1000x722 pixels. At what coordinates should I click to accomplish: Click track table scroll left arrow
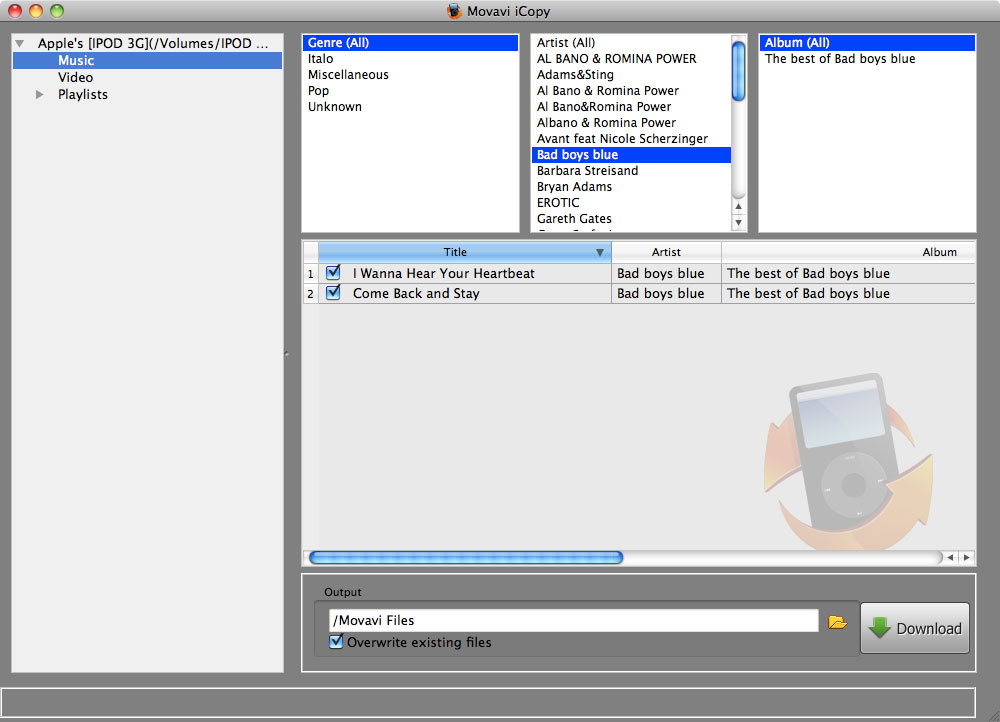tap(951, 557)
